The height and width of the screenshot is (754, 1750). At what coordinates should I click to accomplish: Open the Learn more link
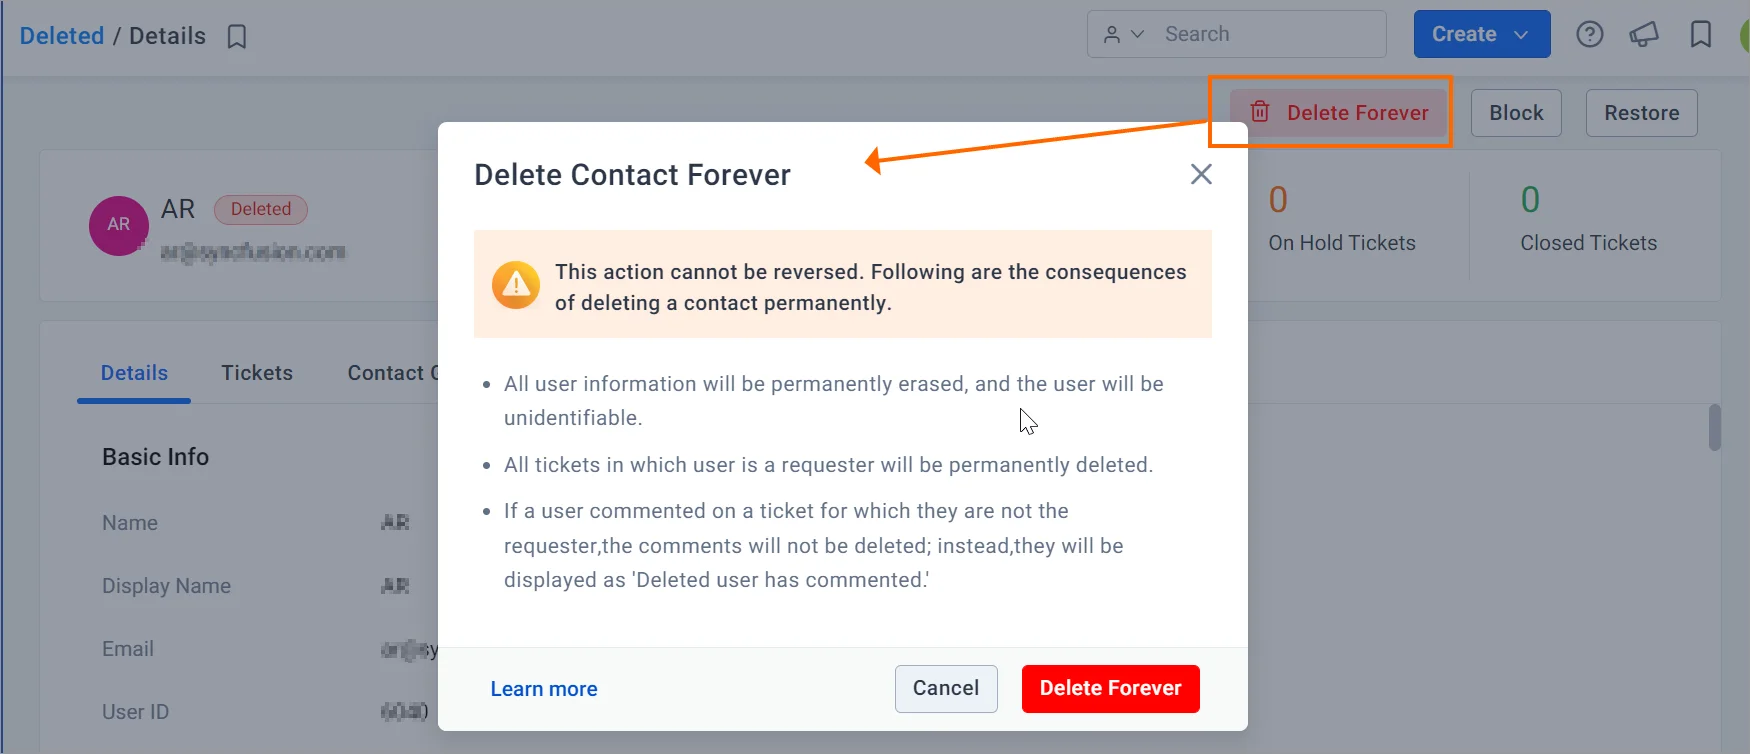pos(543,688)
